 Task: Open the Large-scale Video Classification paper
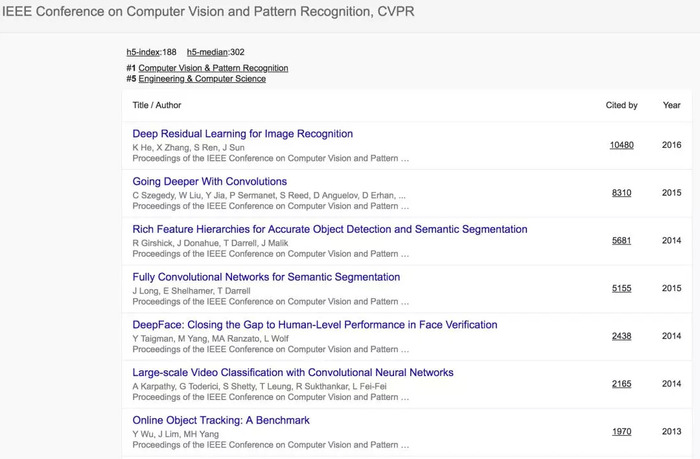point(293,372)
